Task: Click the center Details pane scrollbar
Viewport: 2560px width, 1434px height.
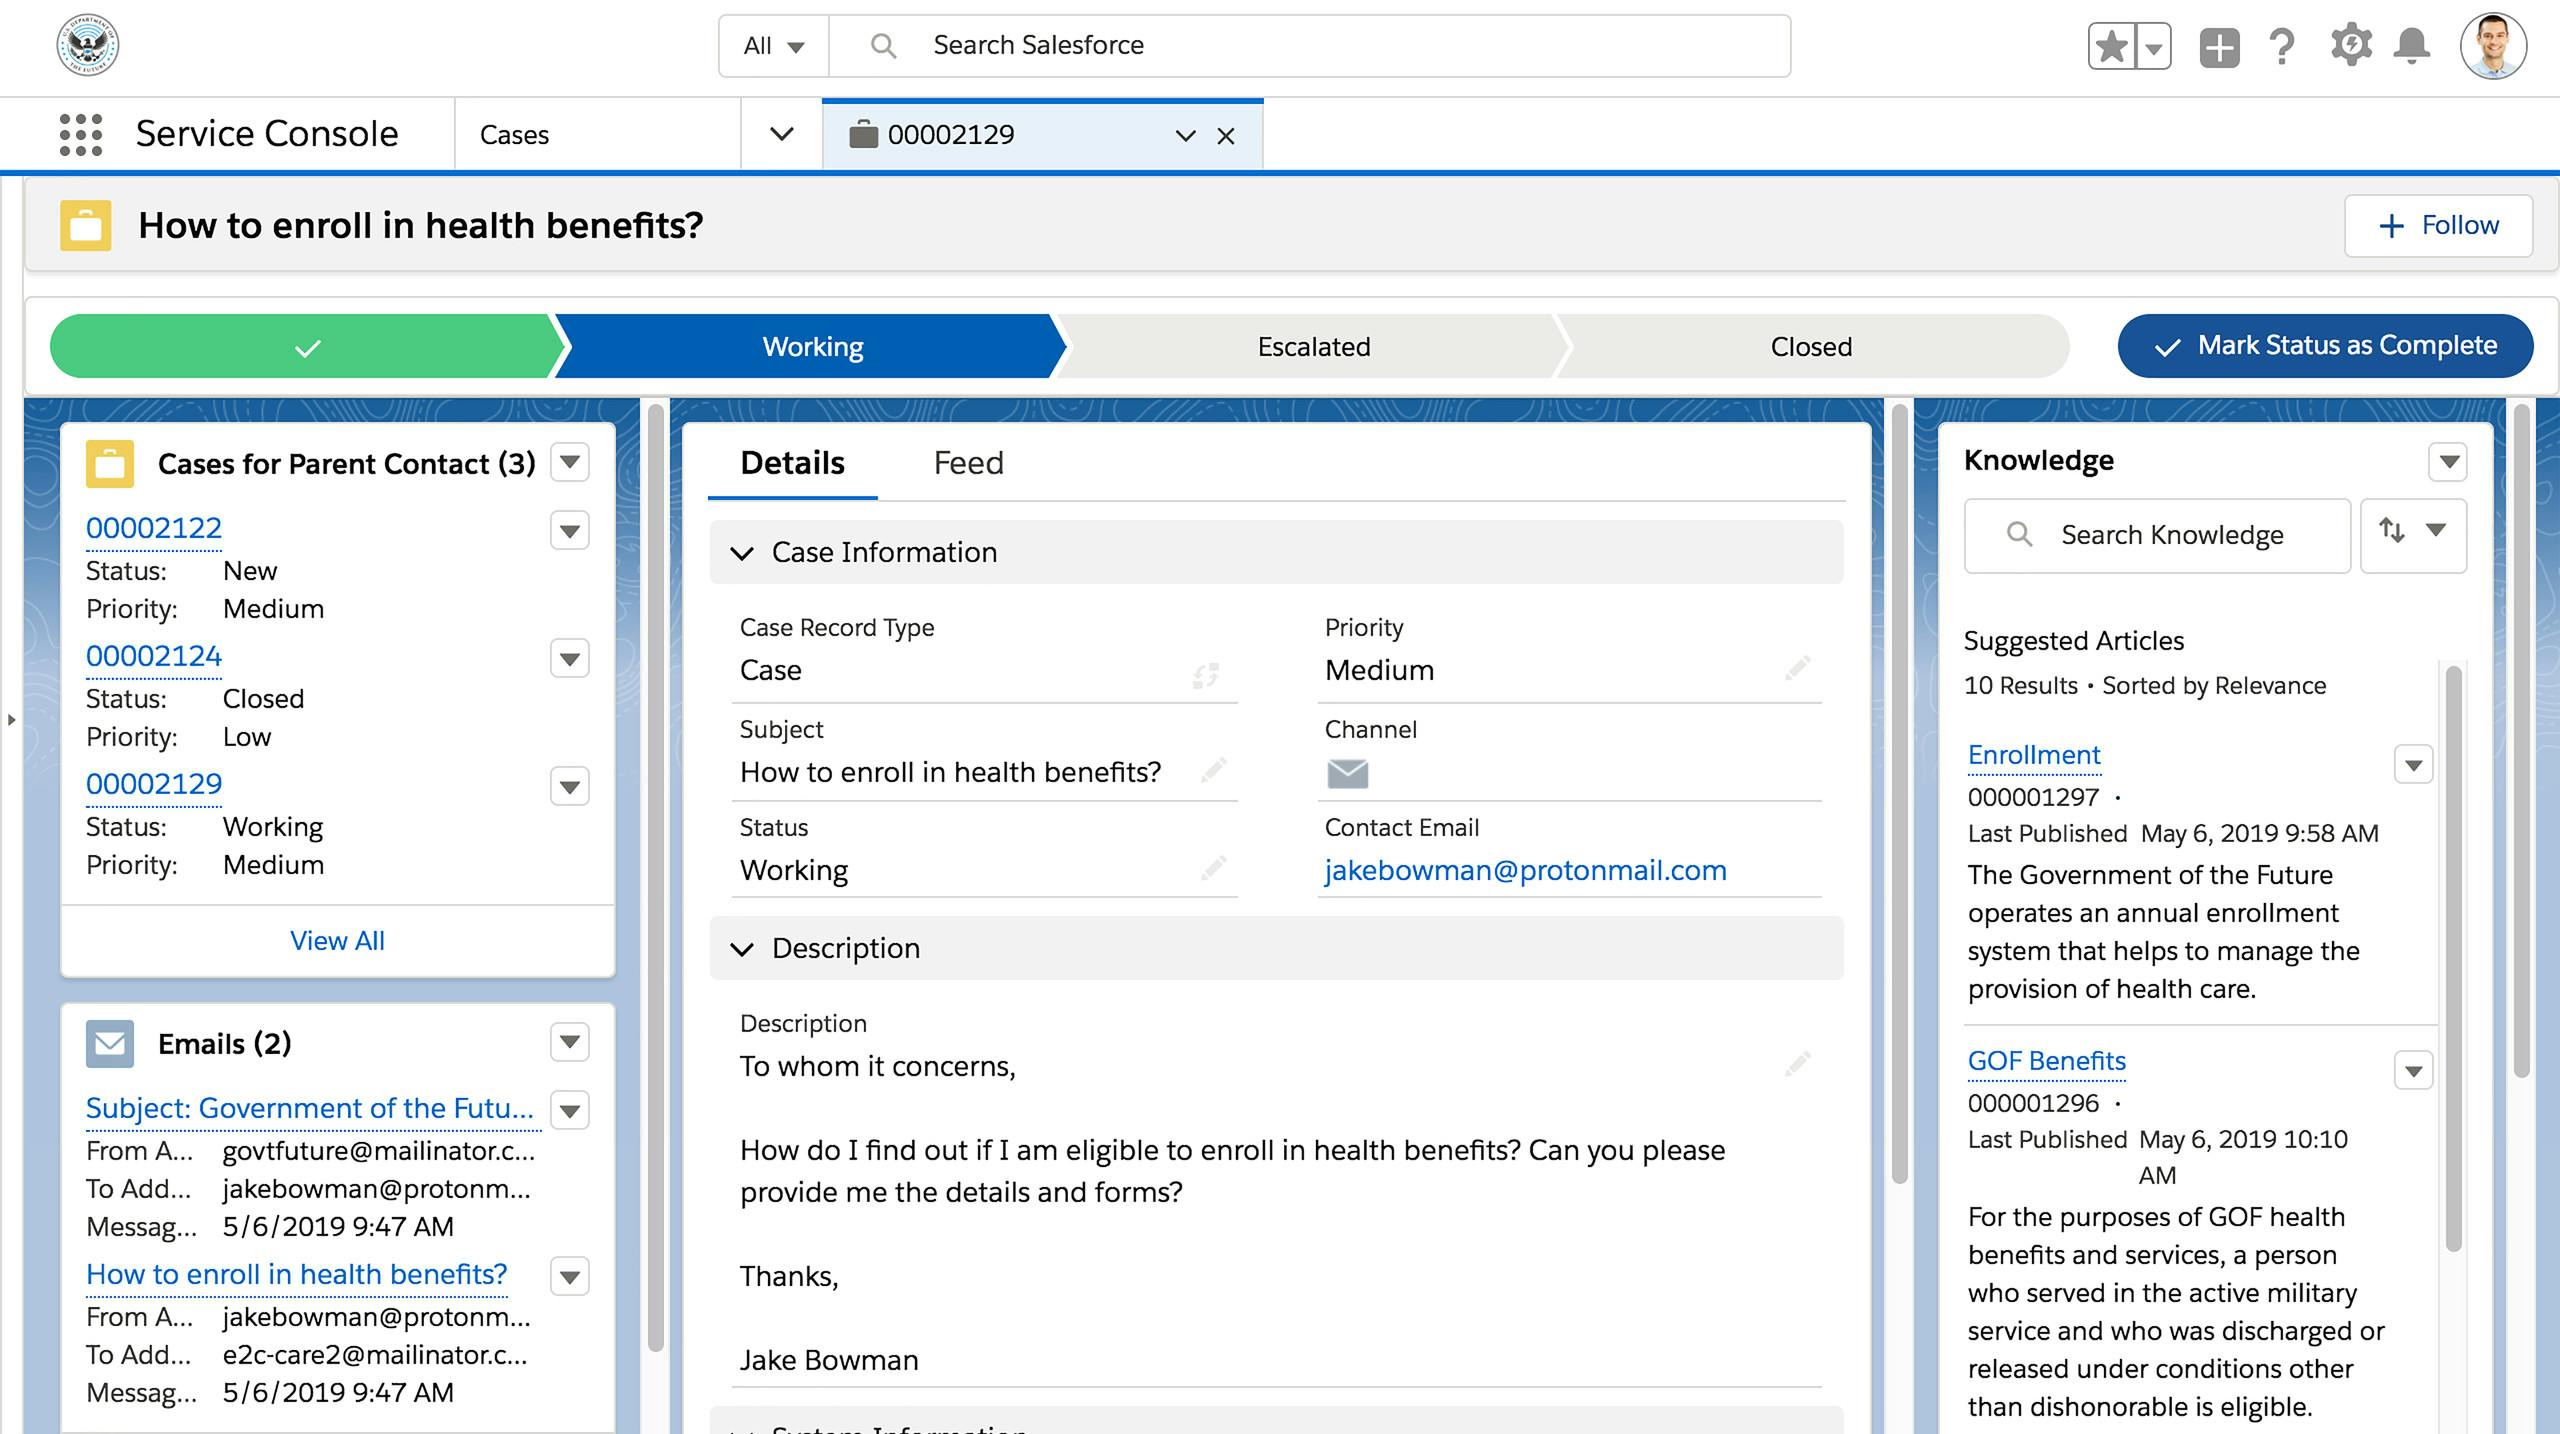Action: click(x=1900, y=794)
